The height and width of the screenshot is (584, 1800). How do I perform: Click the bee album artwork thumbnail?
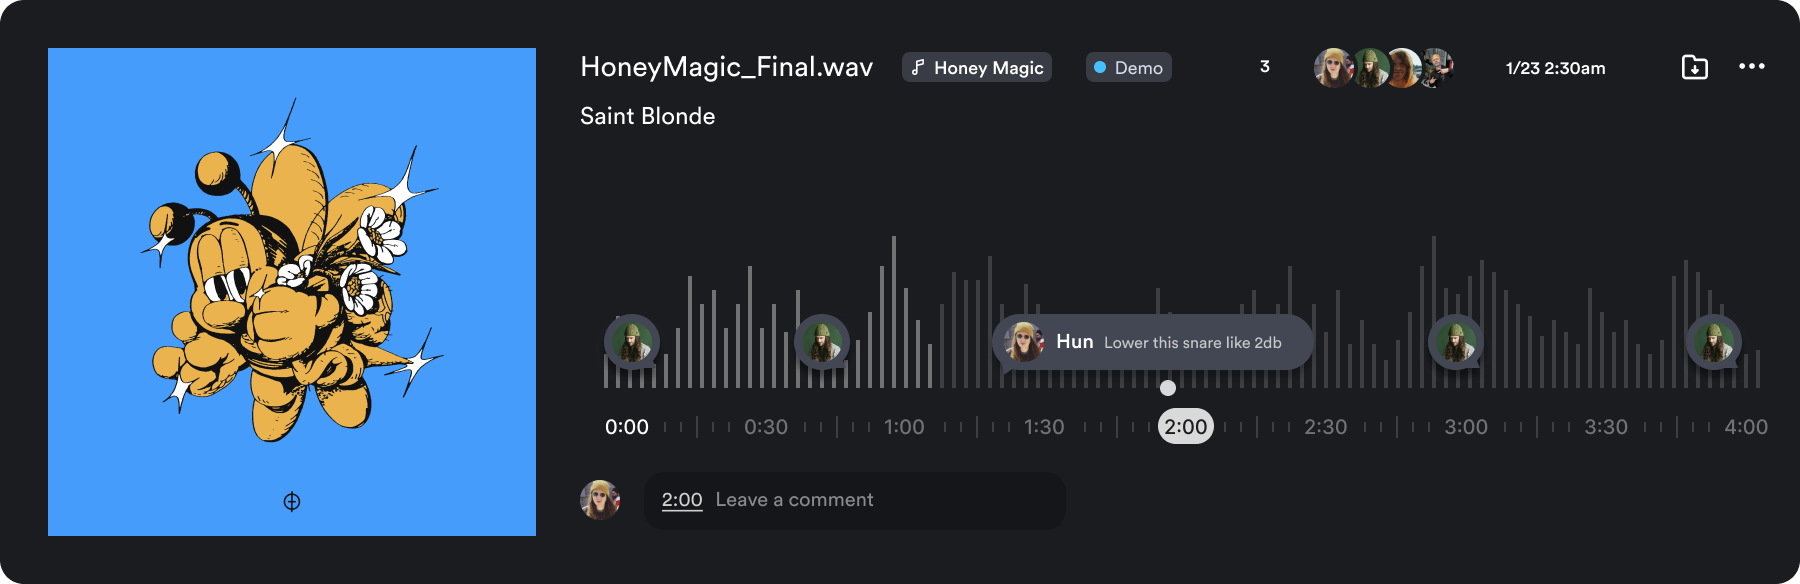292,292
